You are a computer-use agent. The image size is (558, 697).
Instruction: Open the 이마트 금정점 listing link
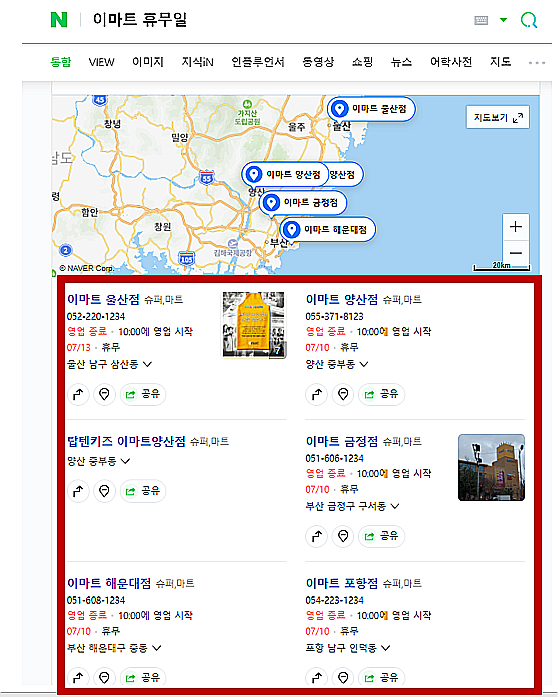pyautogui.click(x=341, y=441)
